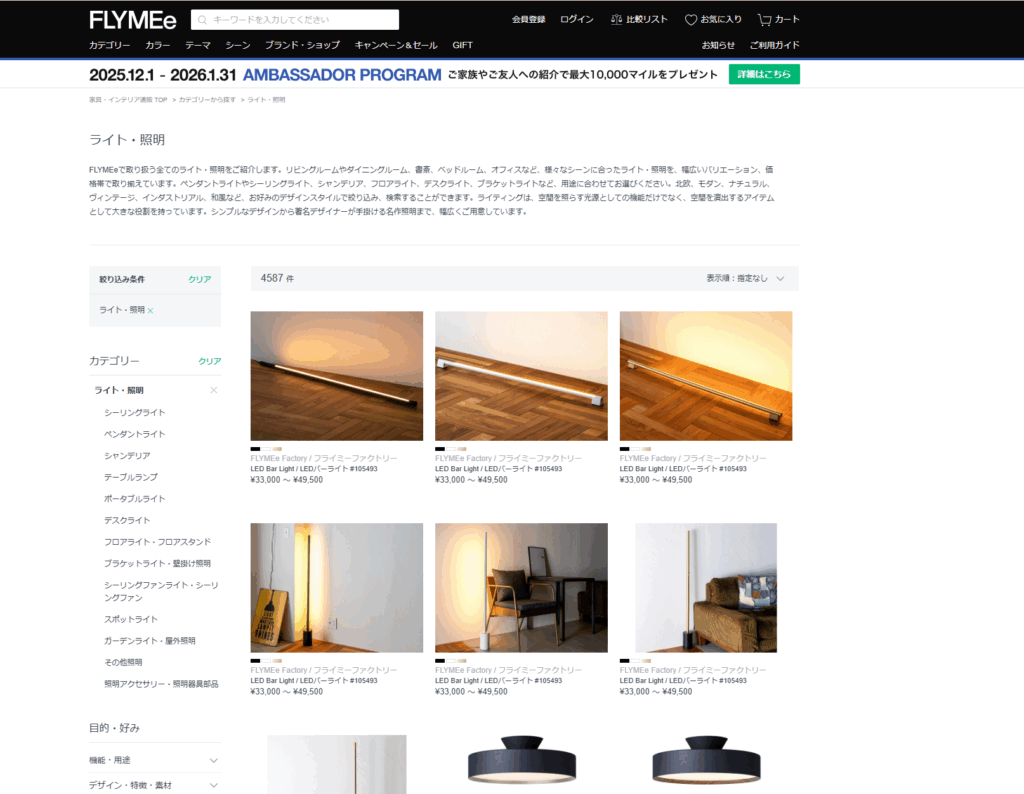Viewport: 1024px width, 794px height.
Task: Select the シャンデリア category filter
Action: click(x=127, y=455)
